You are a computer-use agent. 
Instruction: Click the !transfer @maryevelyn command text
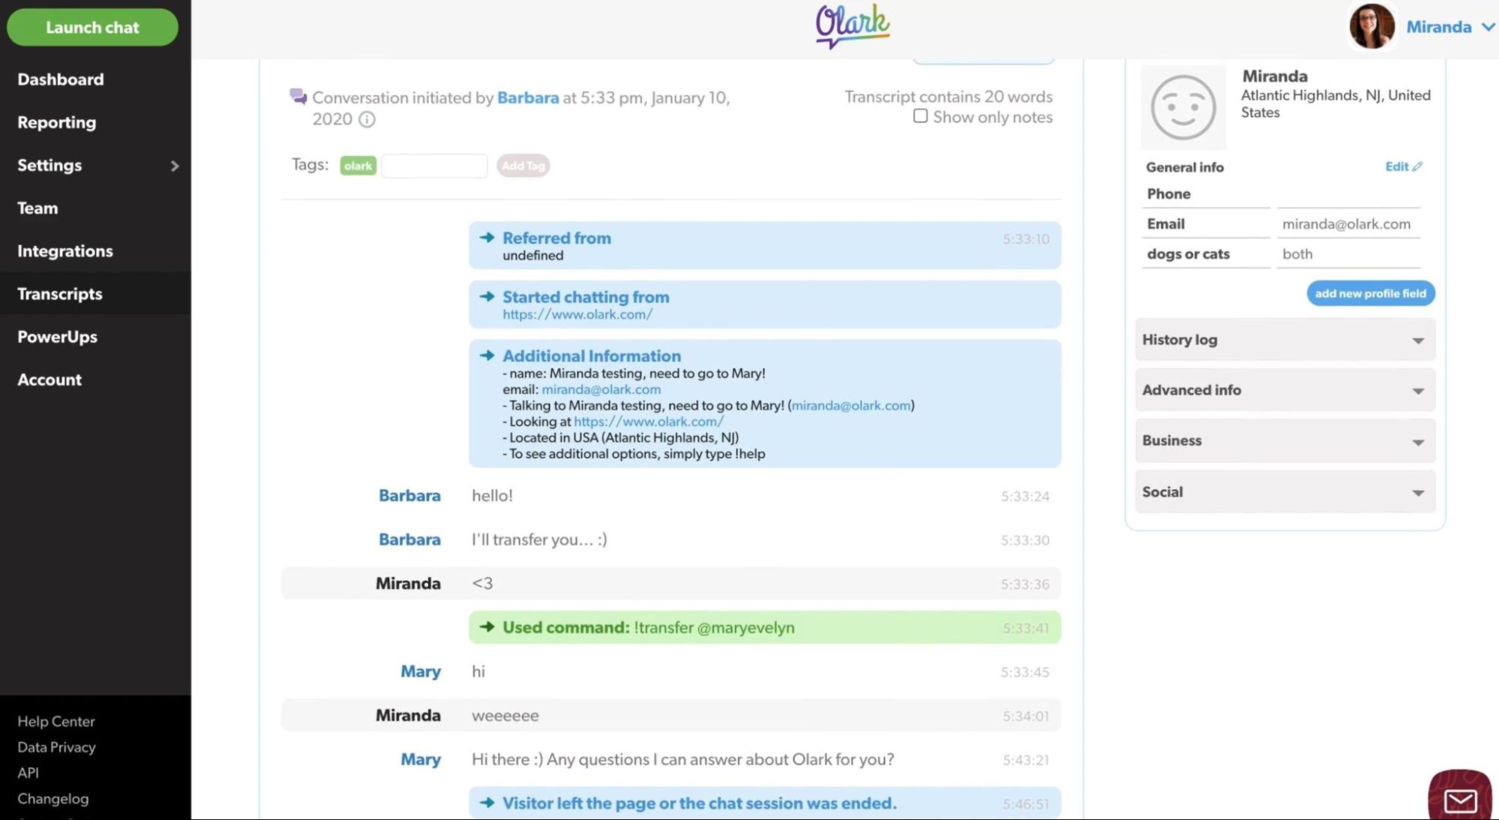714,628
